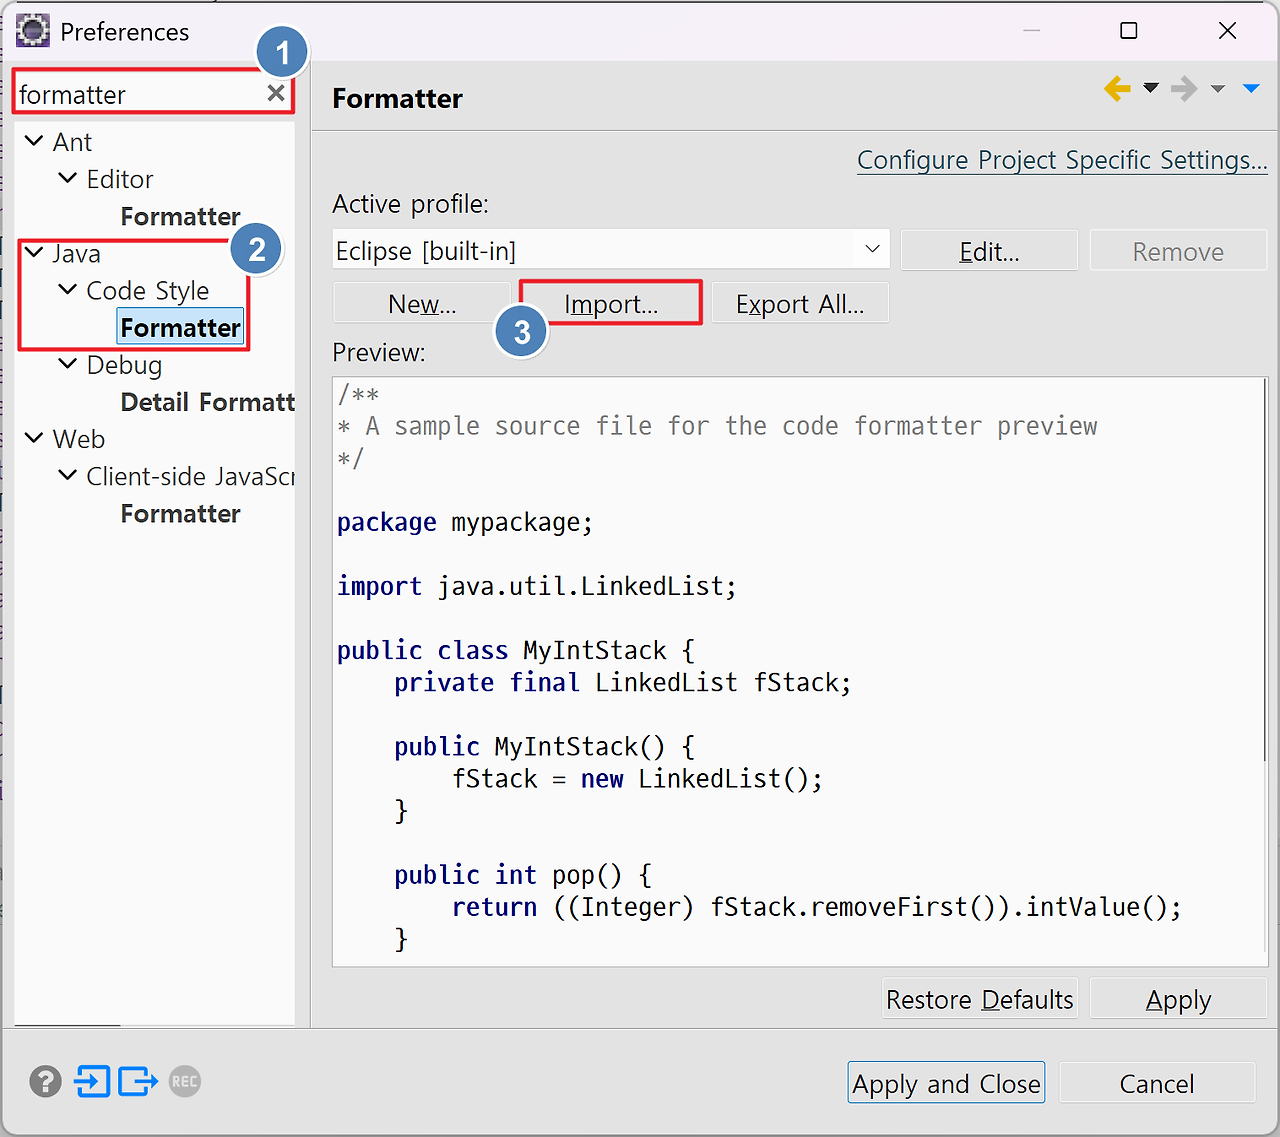Click inside the formatter search box
This screenshot has width=1280, height=1137.
pyautogui.click(x=140, y=93)
